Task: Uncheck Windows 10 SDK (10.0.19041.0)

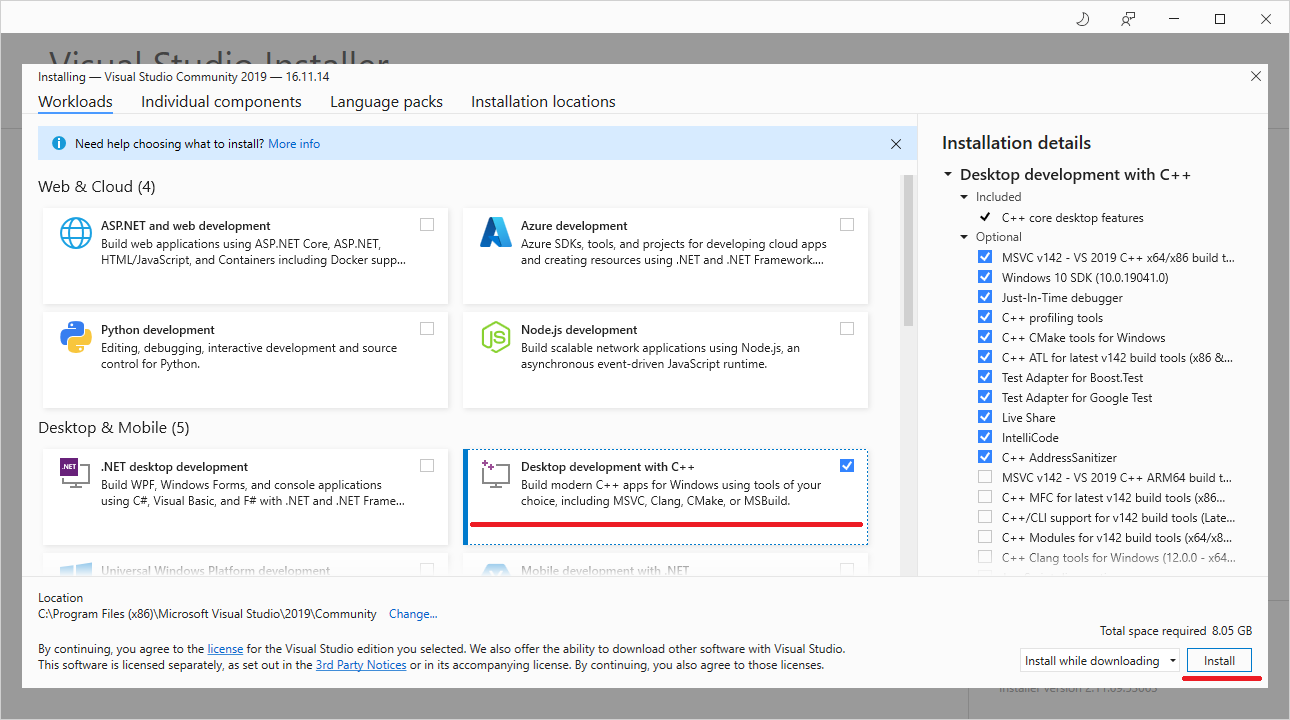Action: tap(985, 277)
